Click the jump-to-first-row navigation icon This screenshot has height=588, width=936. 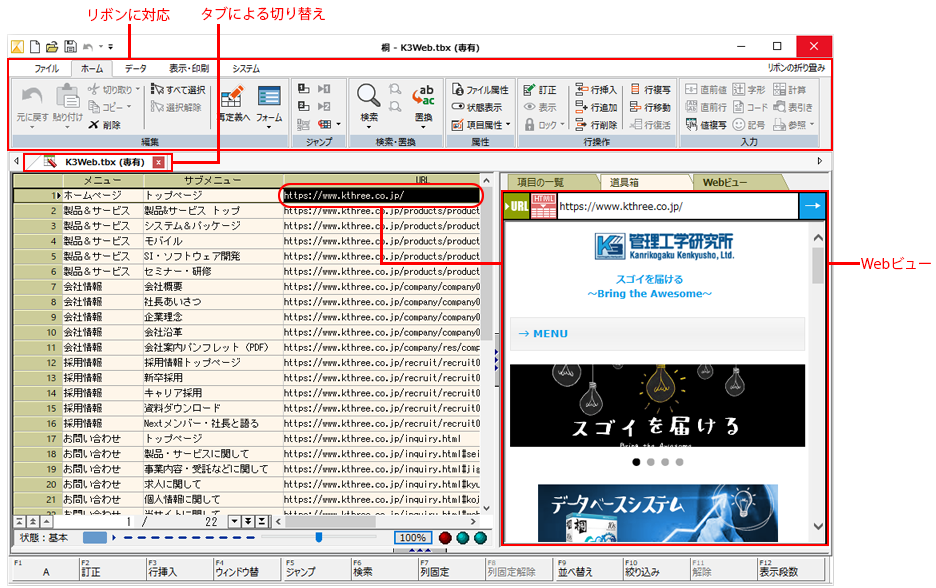coord(20,521)
